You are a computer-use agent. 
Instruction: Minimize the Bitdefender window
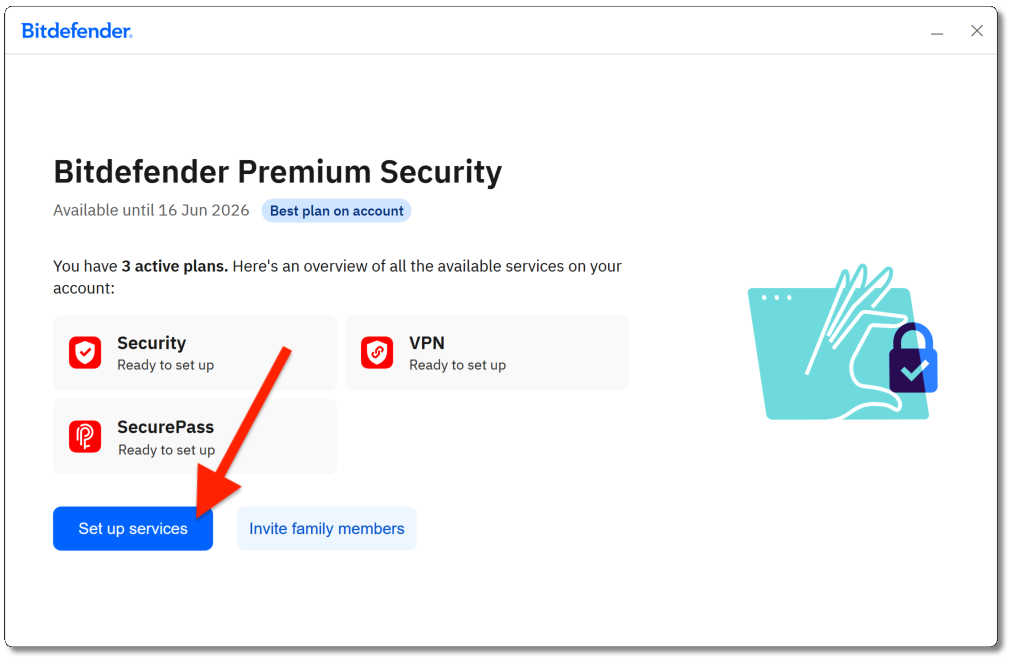click(937, 31)
